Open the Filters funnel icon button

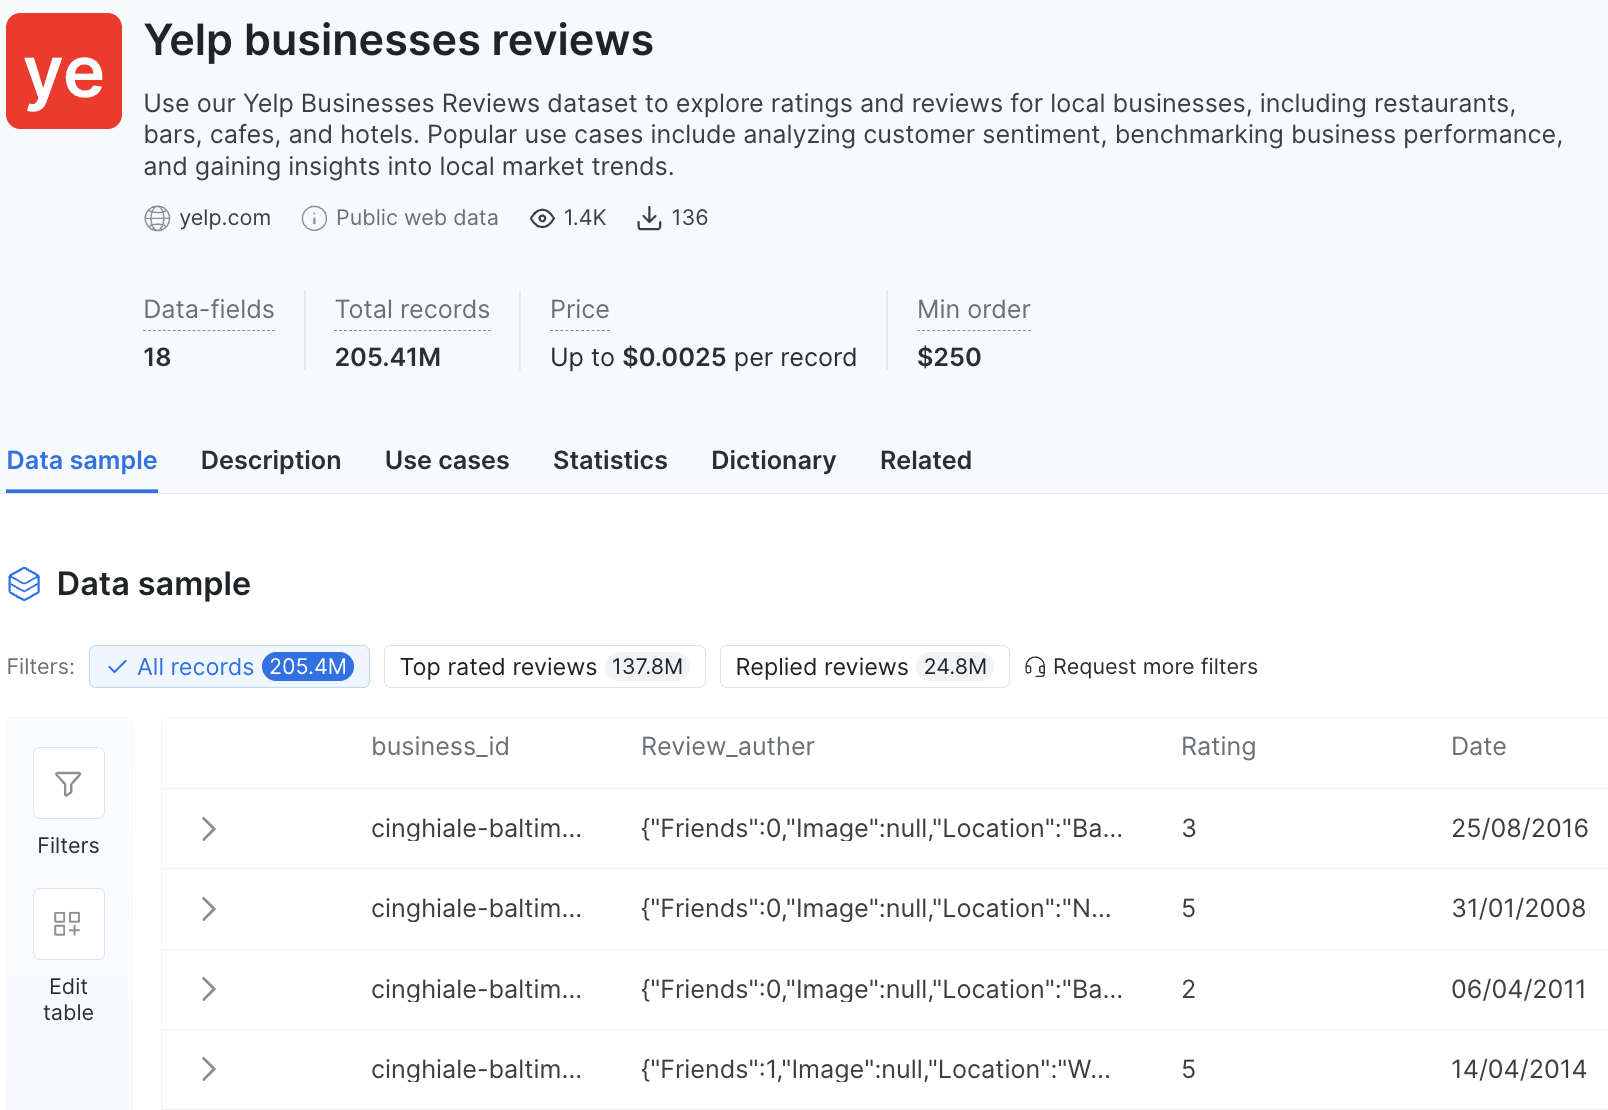point(69,783)
